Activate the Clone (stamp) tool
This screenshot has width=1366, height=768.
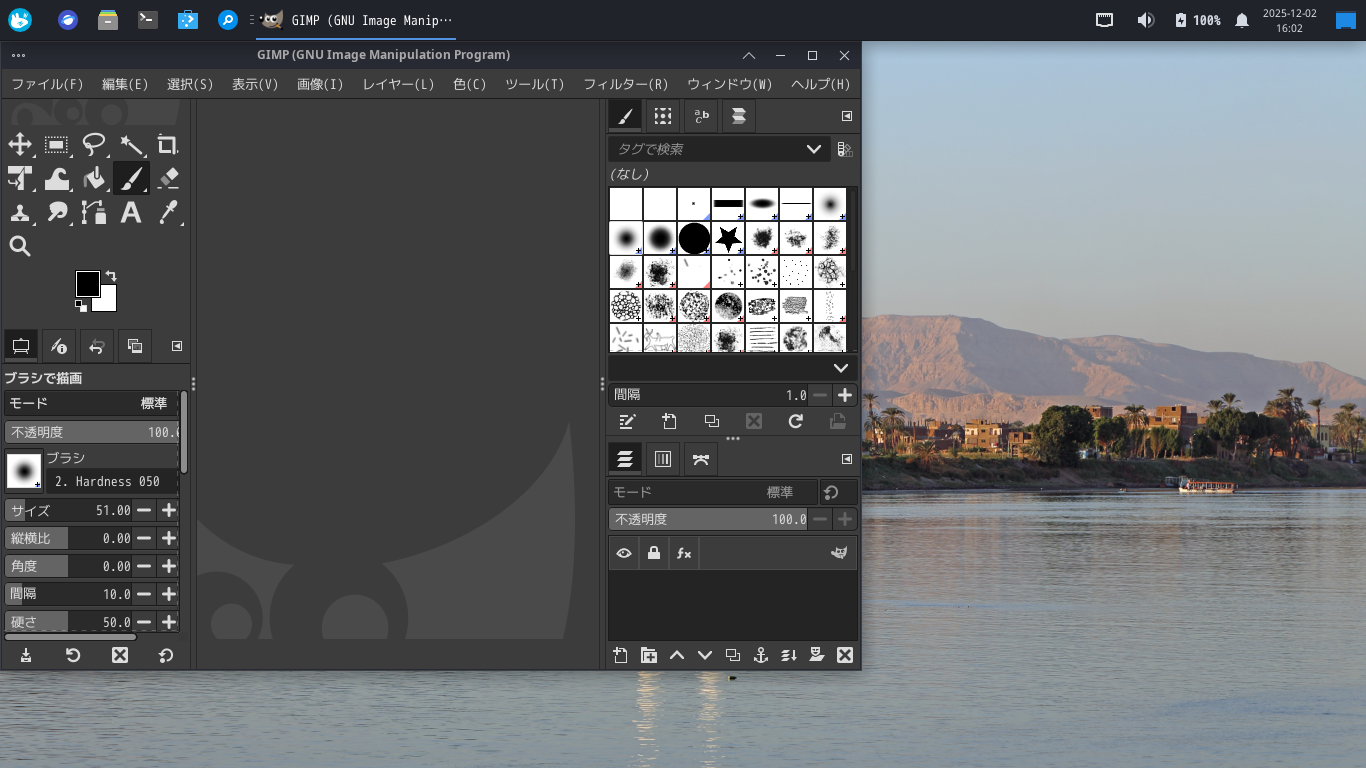point(20,212)
